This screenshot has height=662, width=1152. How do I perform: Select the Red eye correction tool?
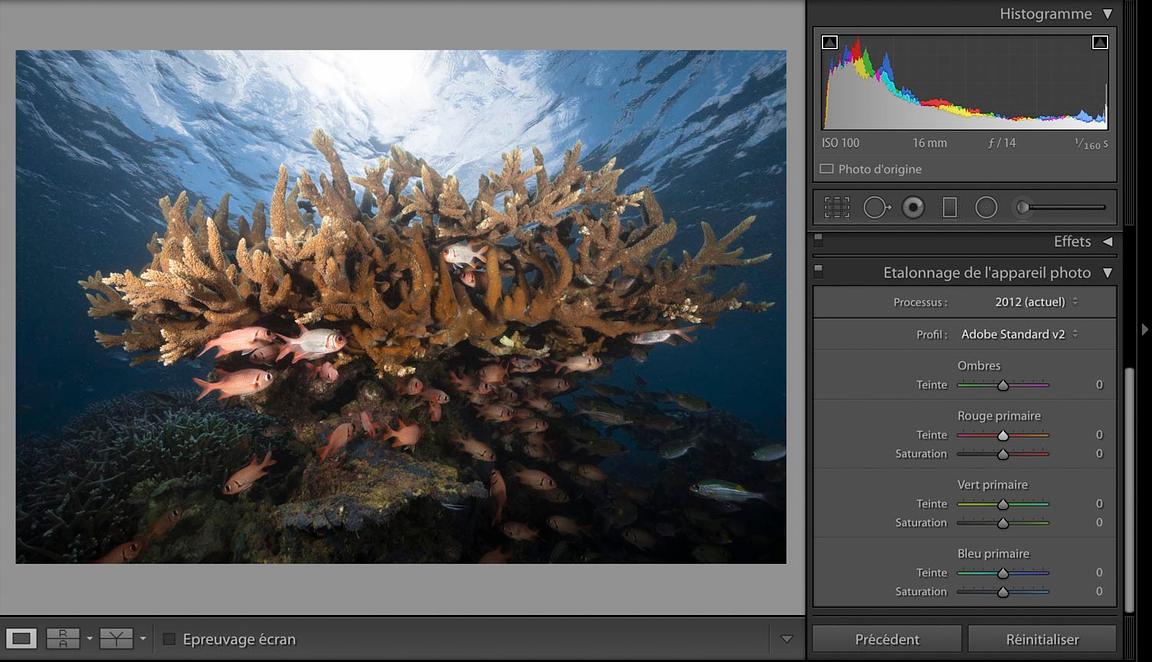tap(913, 208)
